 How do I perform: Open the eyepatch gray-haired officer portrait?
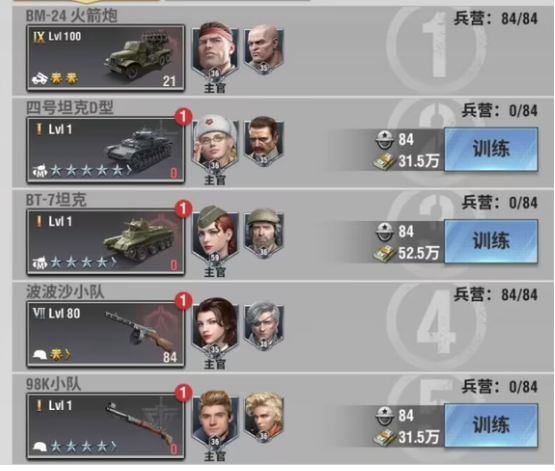[264, 324]
